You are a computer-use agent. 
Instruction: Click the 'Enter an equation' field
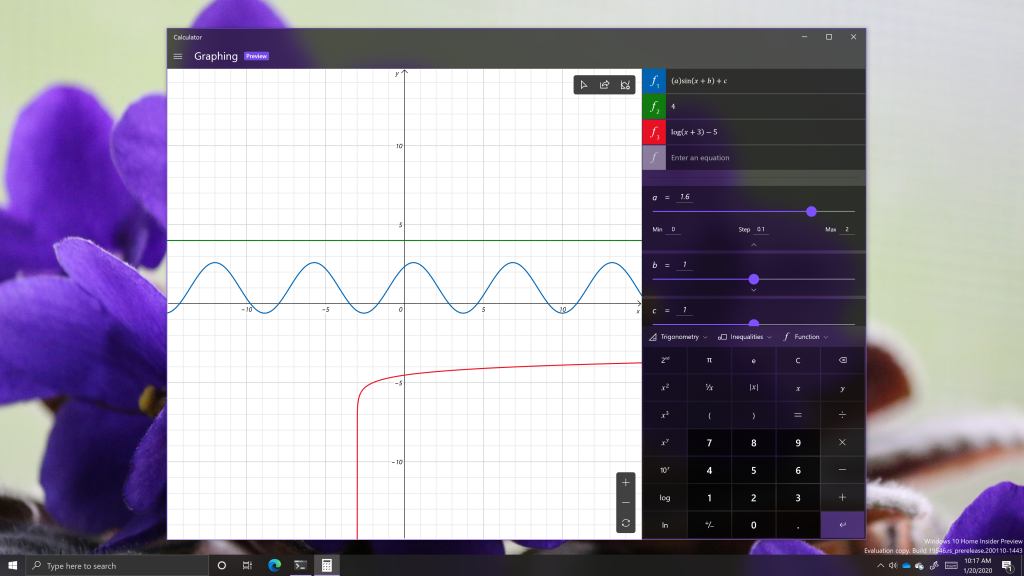pos(765,157)
